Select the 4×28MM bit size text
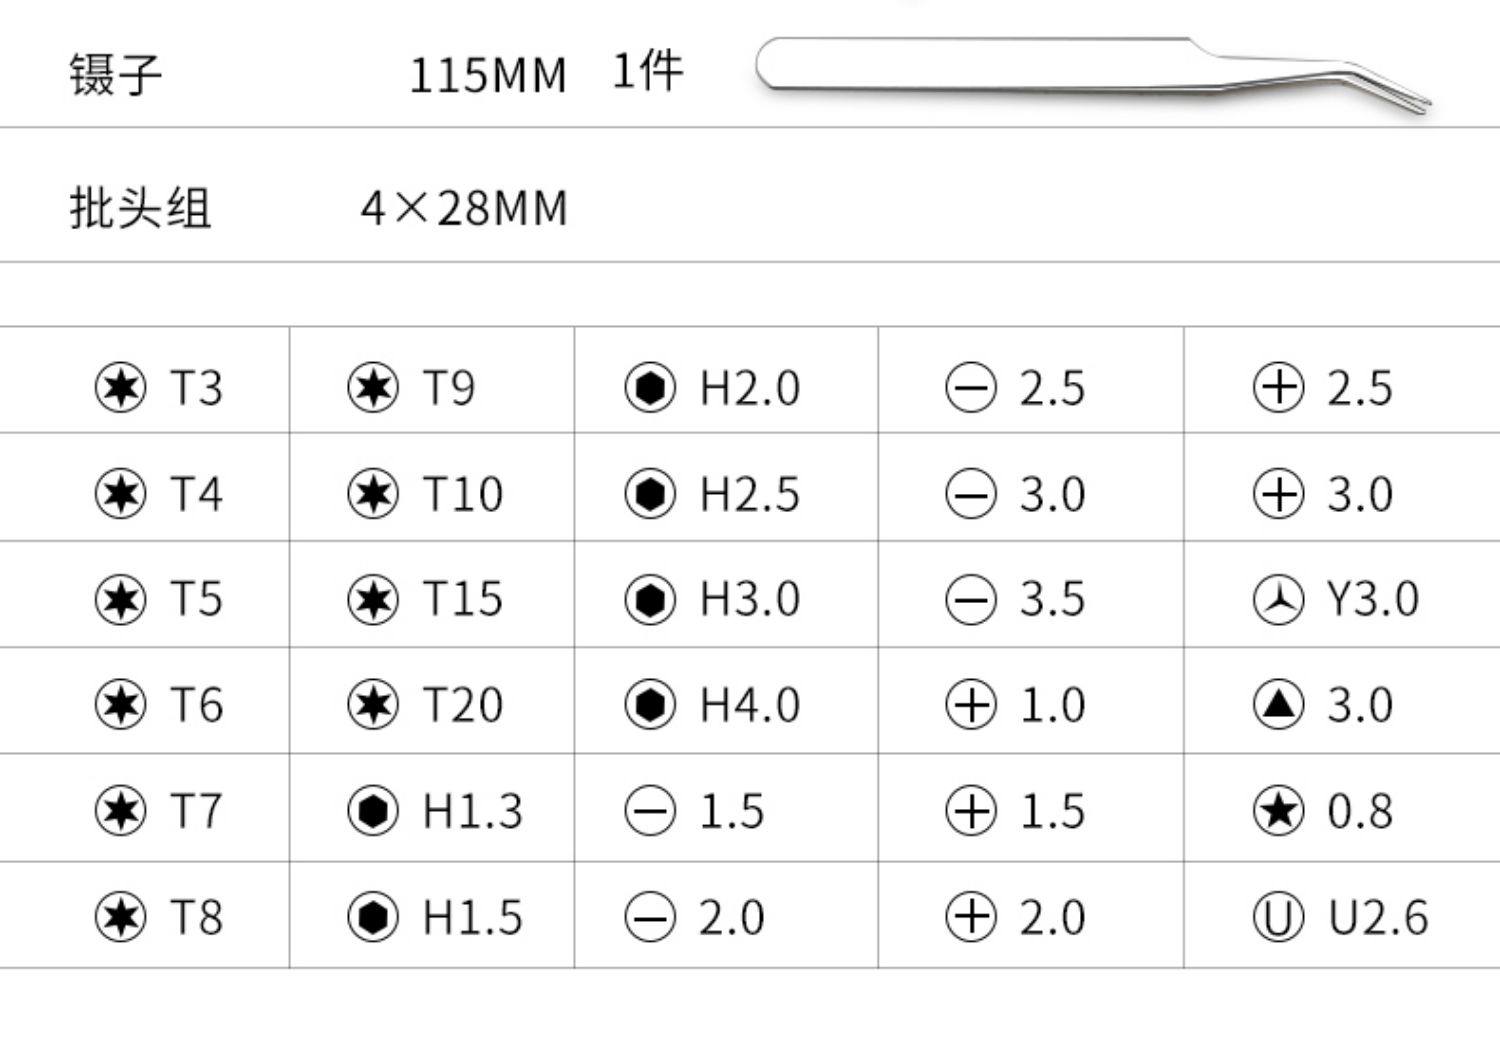Viewport: 1500px width, 1057px height. 464,208
